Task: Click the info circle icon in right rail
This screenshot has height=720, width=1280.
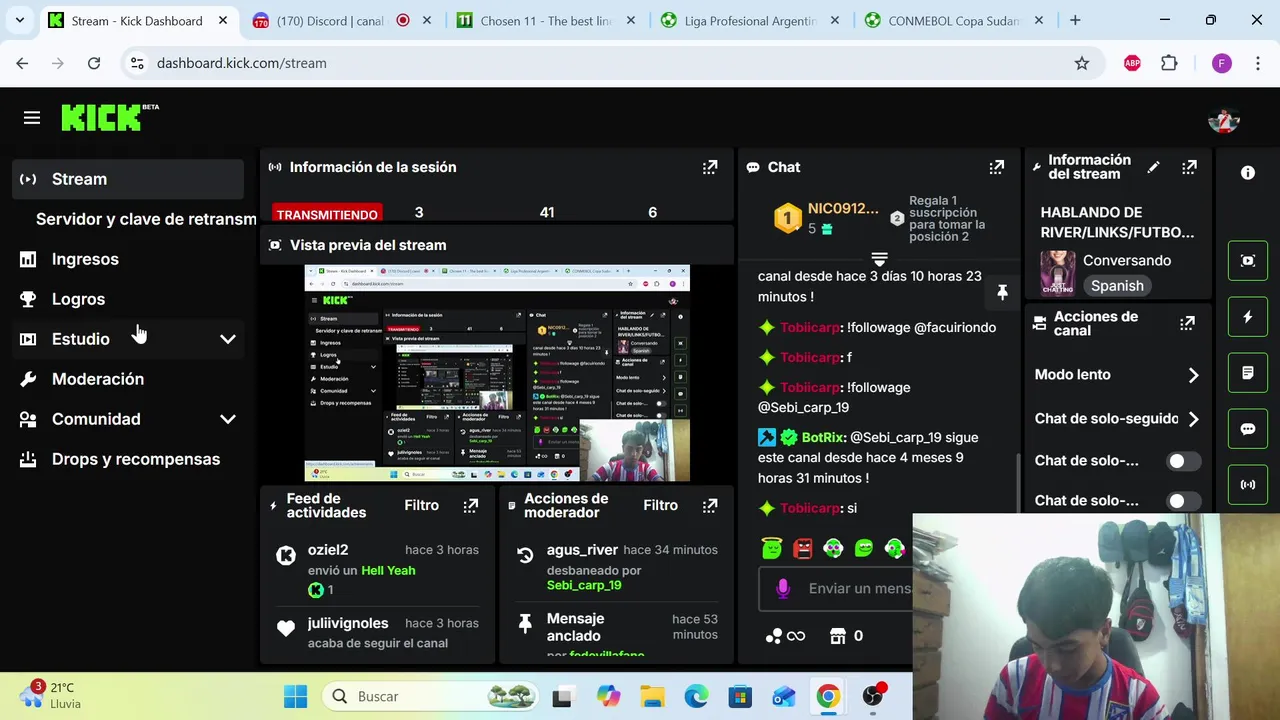Action: click(x=1248, y=173)
